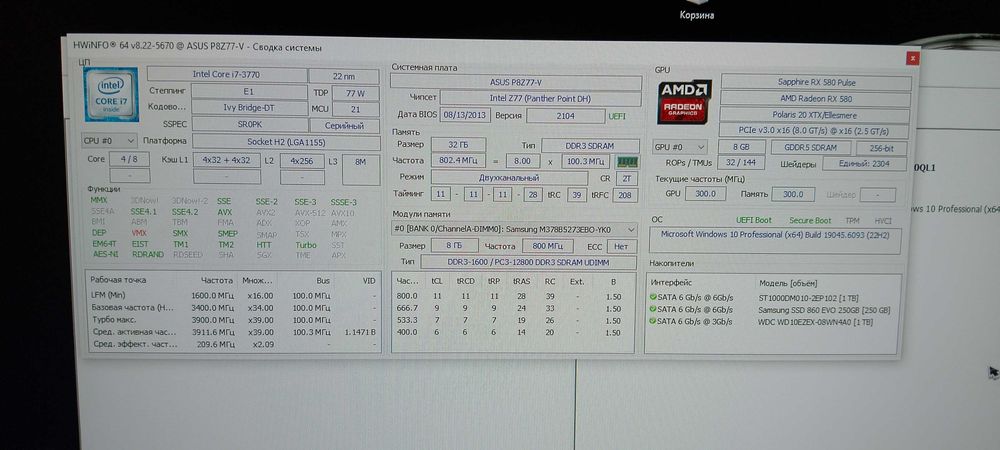Click the 4 / 8 core count field
The width and height of the screenshot is (1000, 450).
pyautogui.click(x=129, y=159)
